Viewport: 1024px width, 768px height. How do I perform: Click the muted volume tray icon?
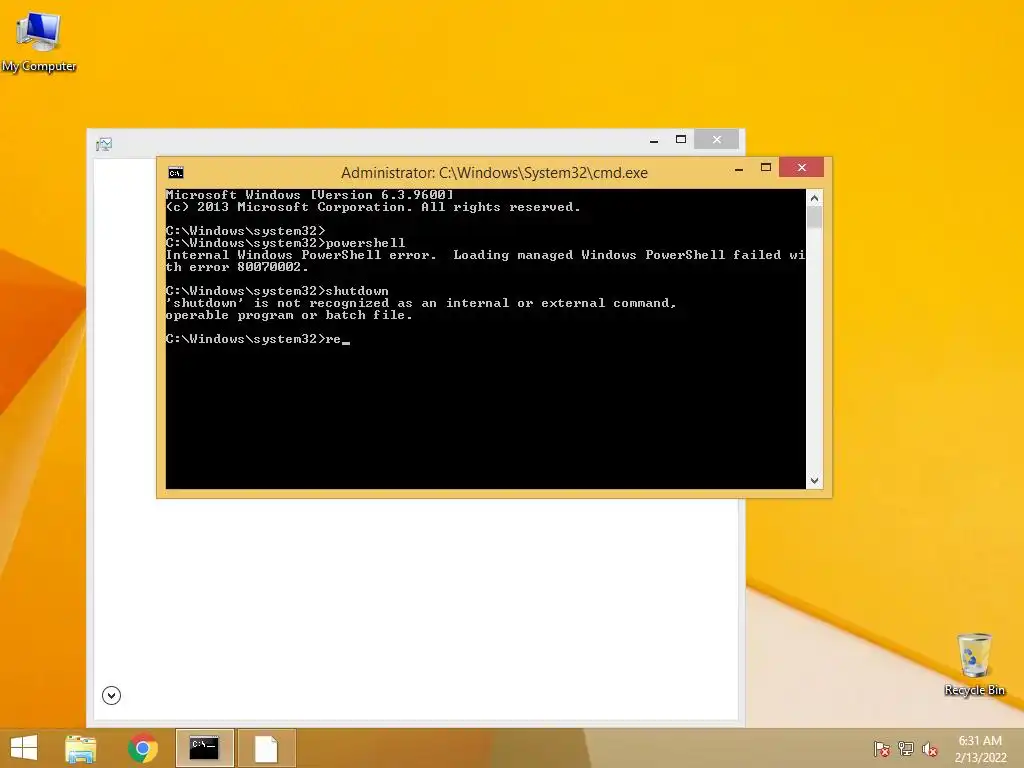click(x=930, y=749)
